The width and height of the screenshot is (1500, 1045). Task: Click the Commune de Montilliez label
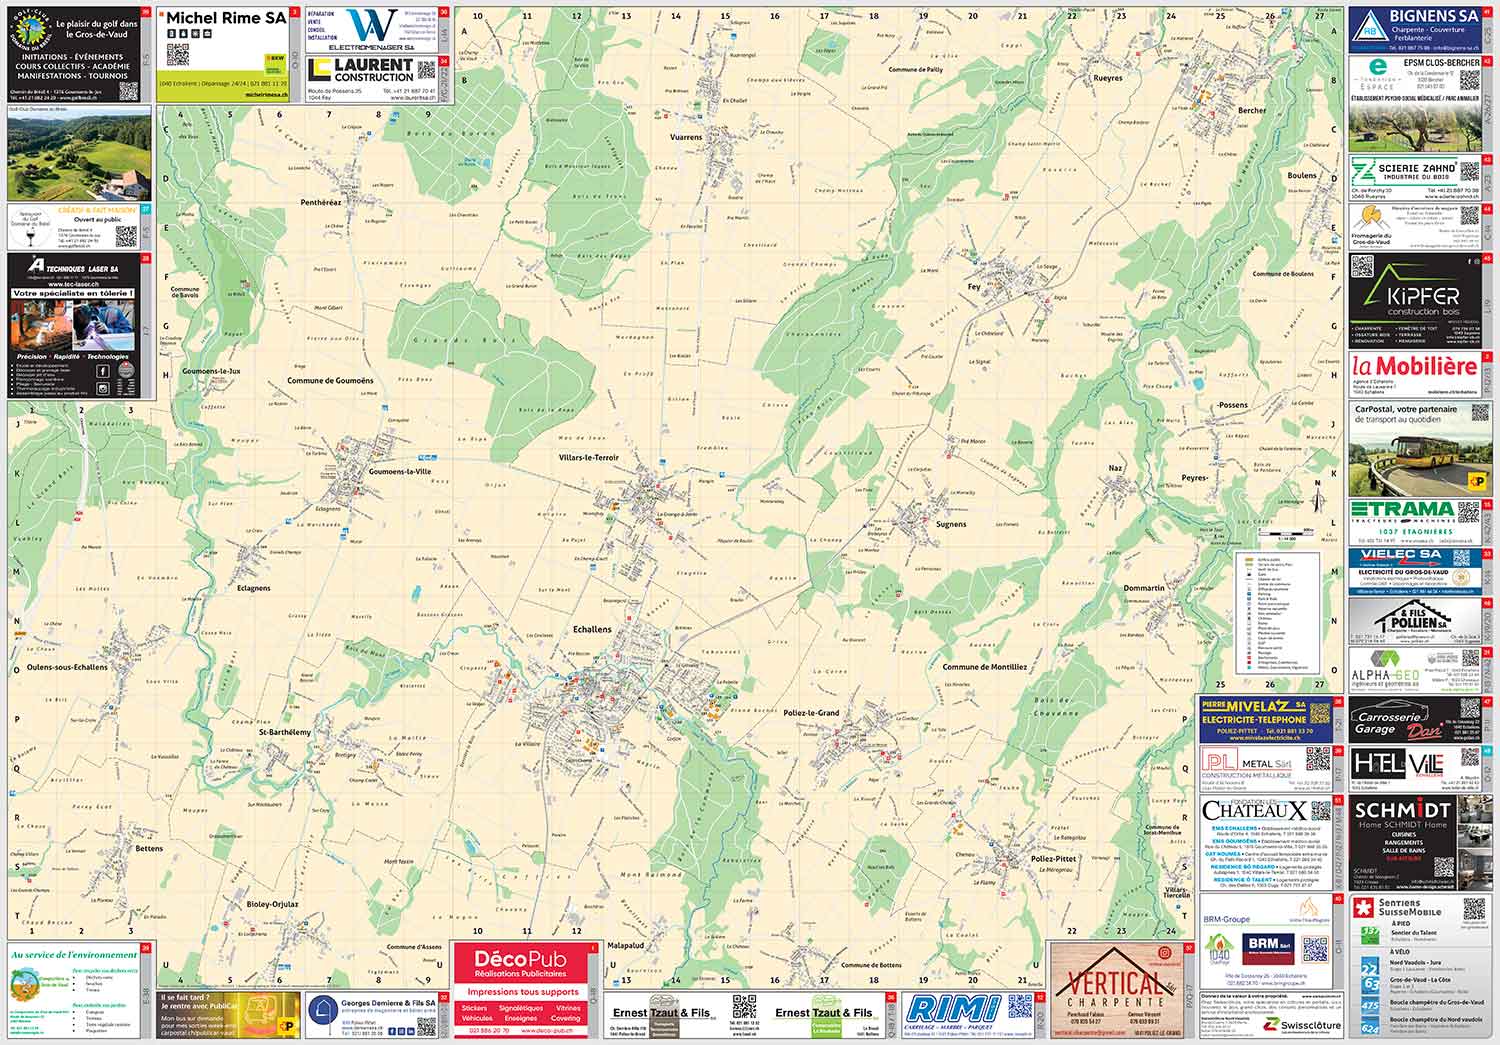tap(984, 667)
